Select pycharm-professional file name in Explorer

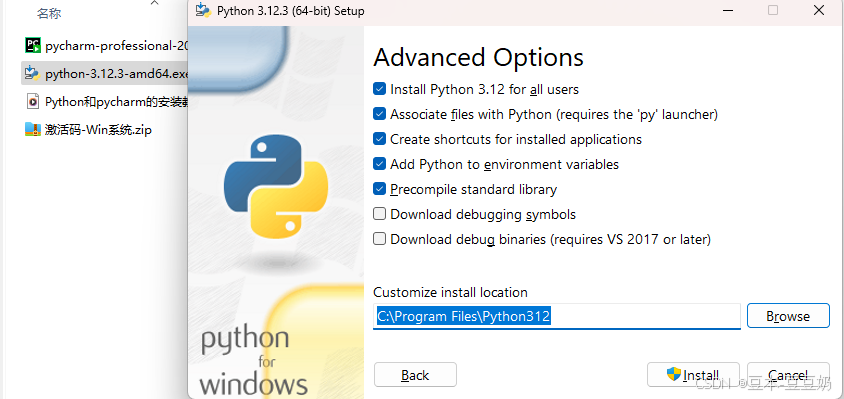point(116,46)
